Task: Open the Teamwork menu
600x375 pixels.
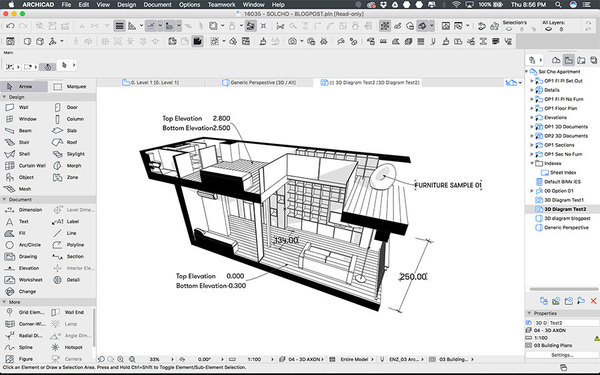Action: [x=221, y=5]
